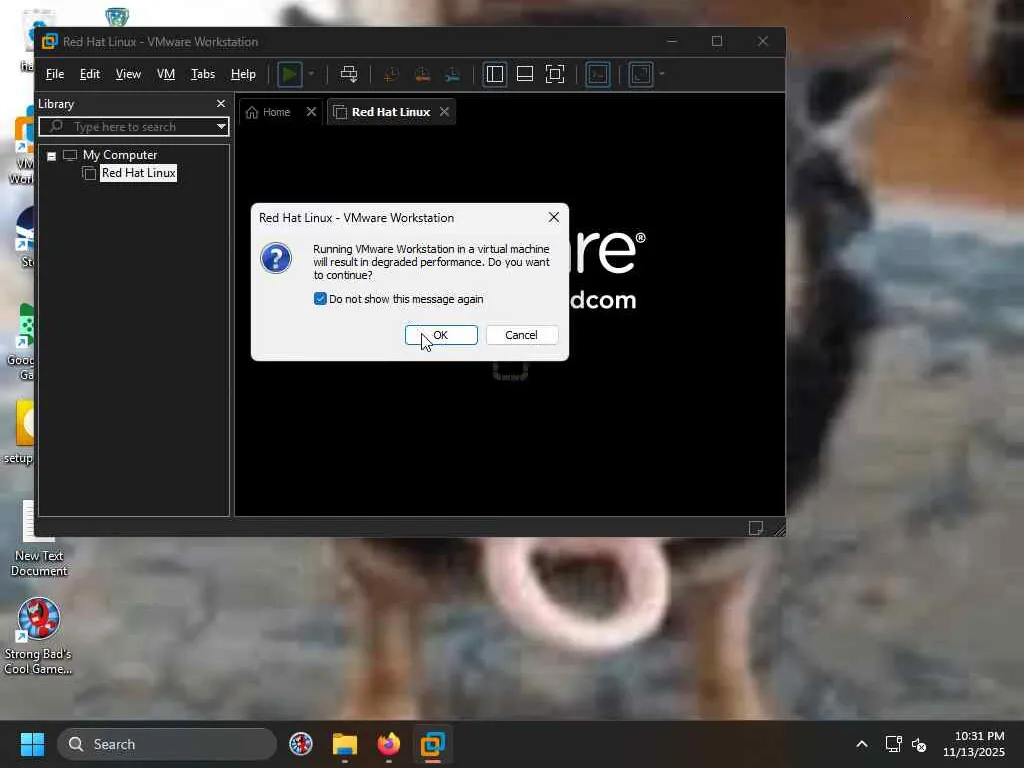This screenshot has width=1024, height=768.
Task: Open the VM menu
Action: click(x=166, y=74)
